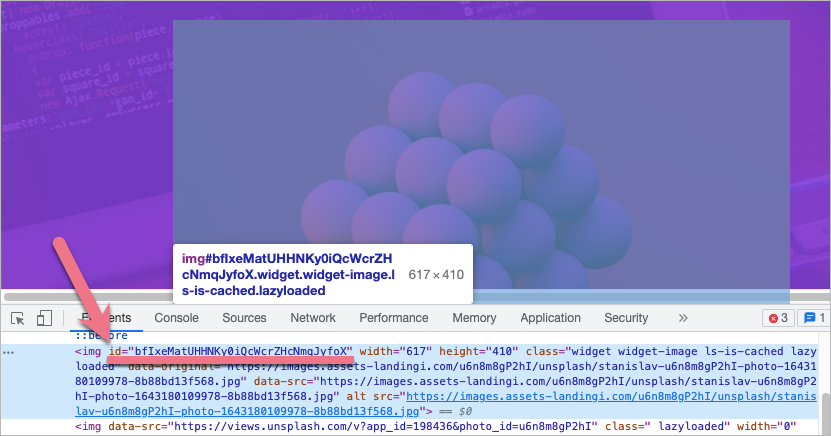The height and width of the screenshot is (436, 831).
Task: Switch to the Application tab
Action: [550, 318]
